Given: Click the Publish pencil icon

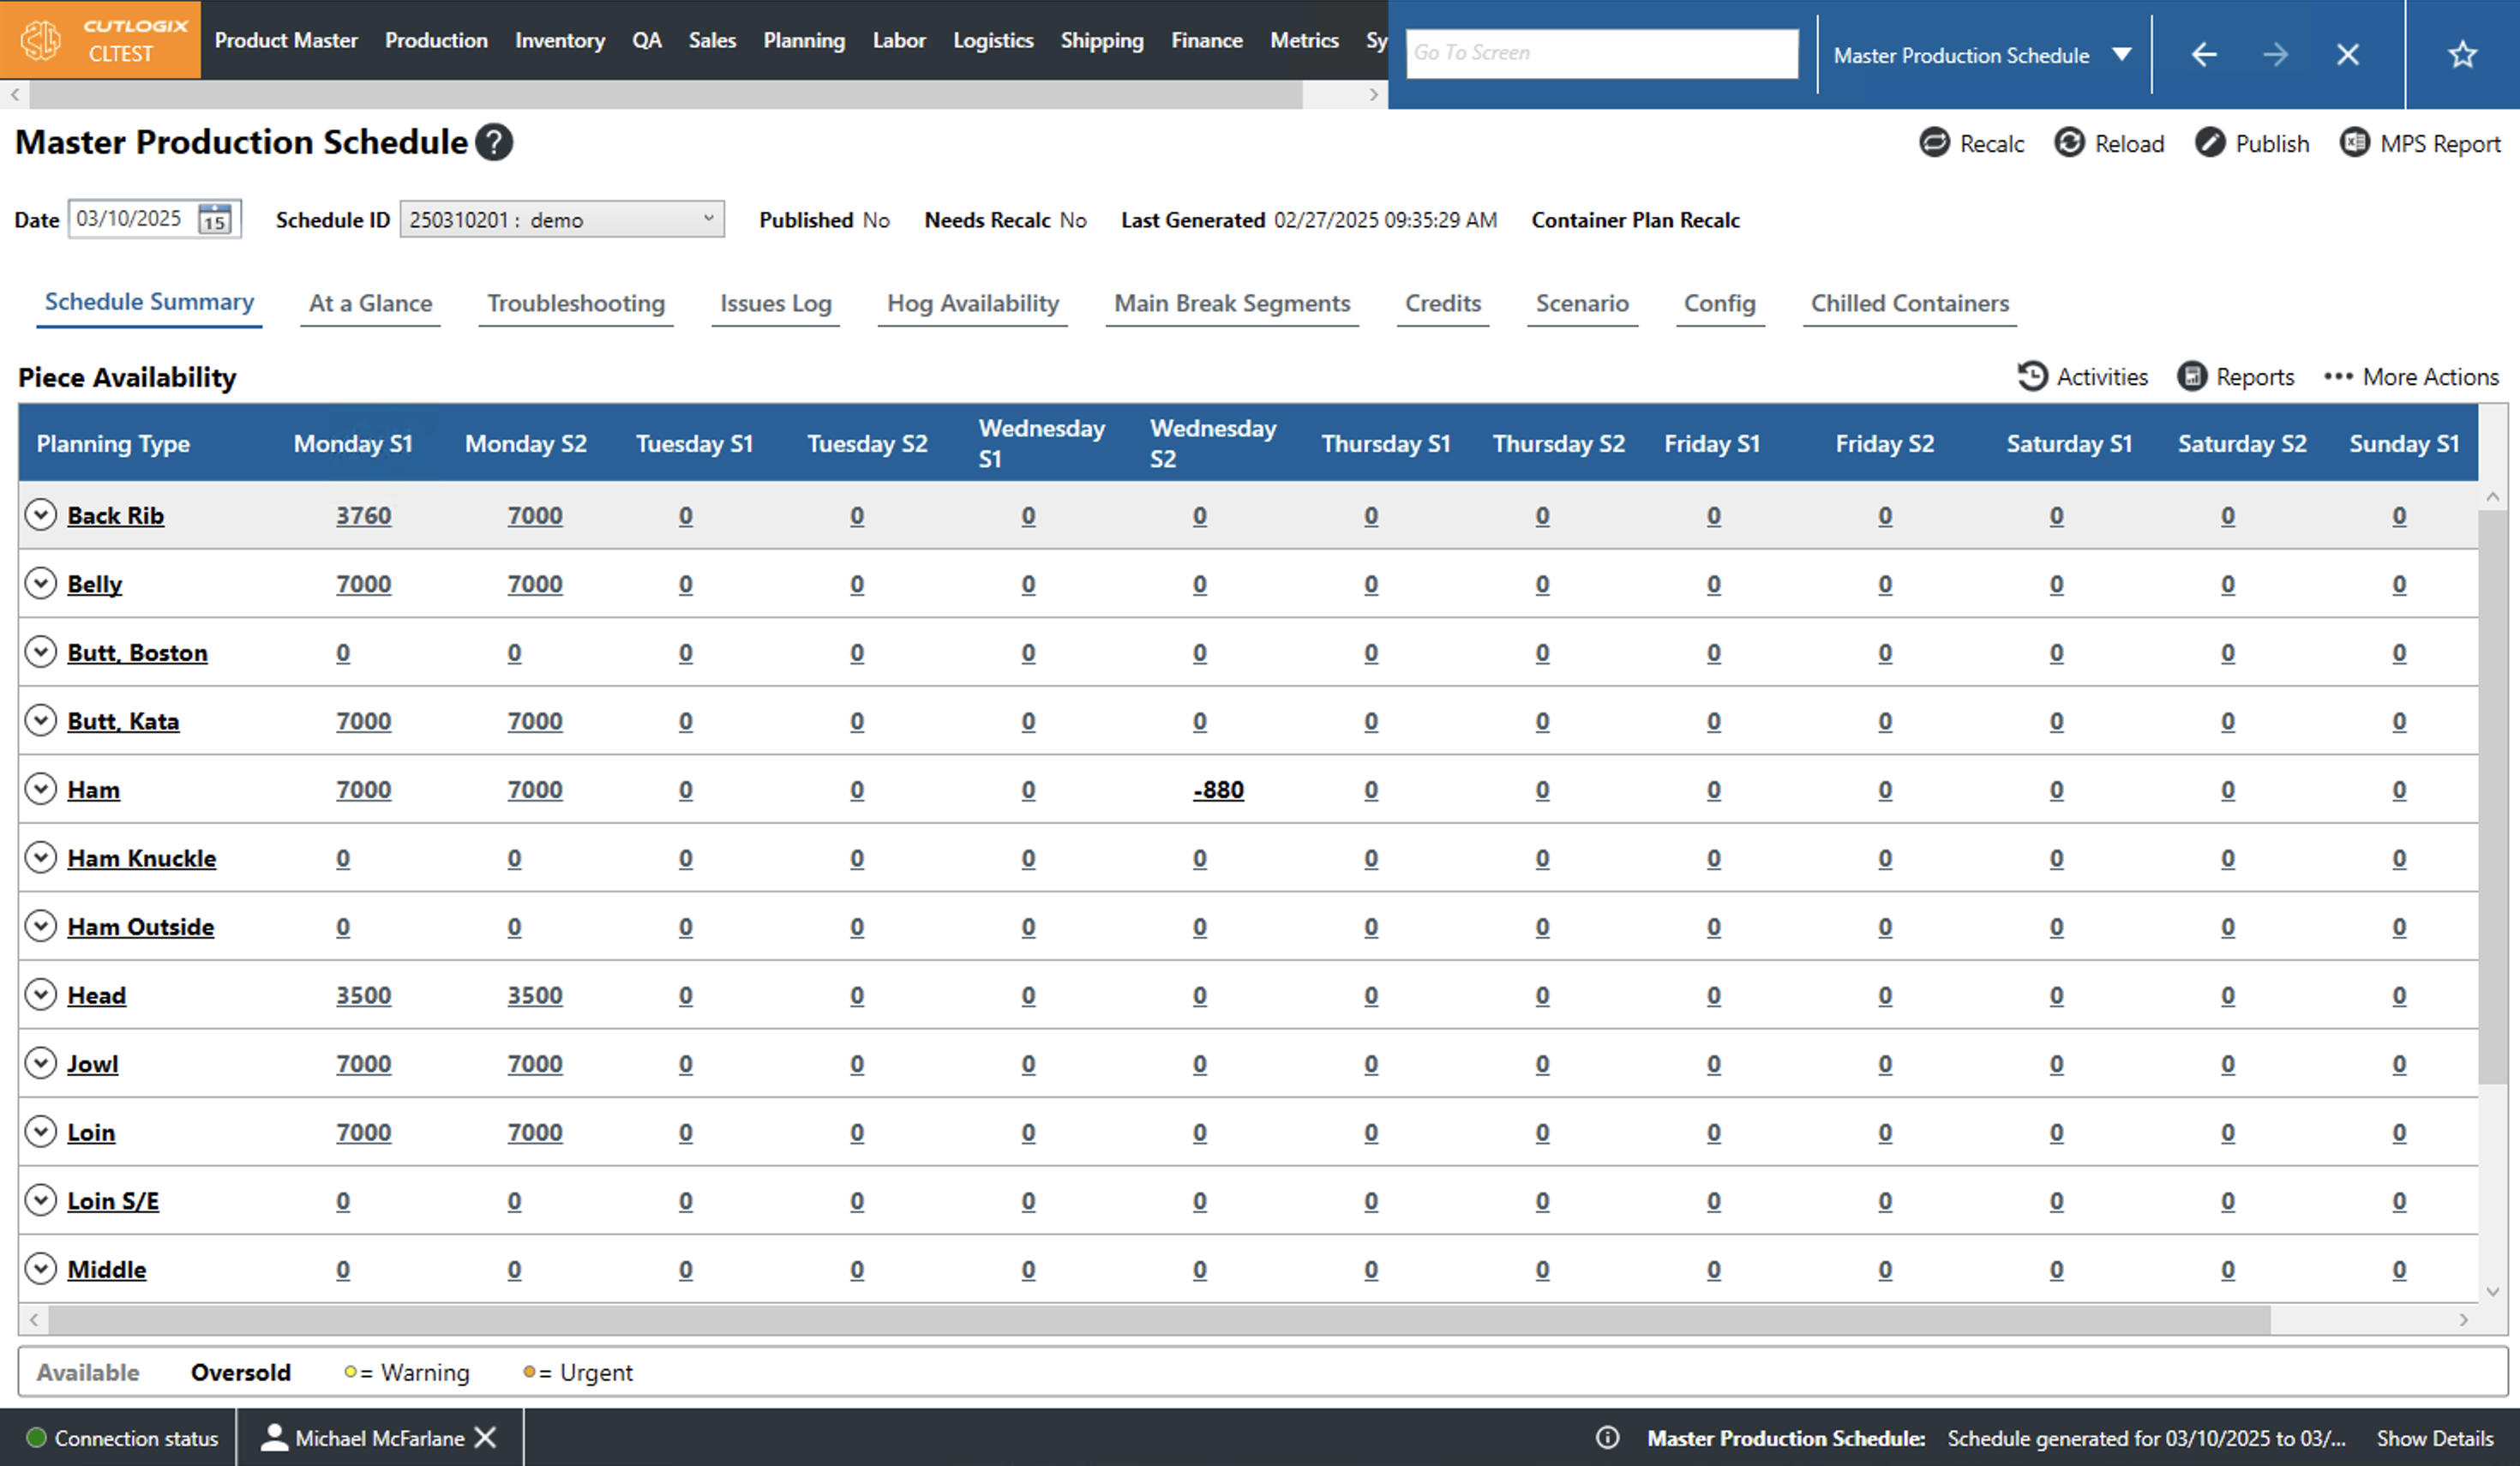Looking at the screenshot, I should coord(2209,143).
